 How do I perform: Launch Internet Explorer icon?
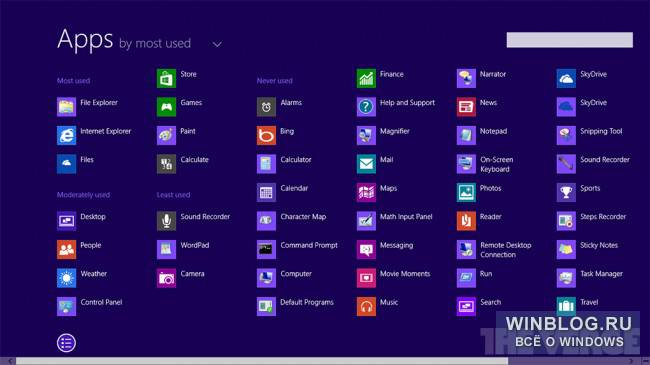point(66,135)
